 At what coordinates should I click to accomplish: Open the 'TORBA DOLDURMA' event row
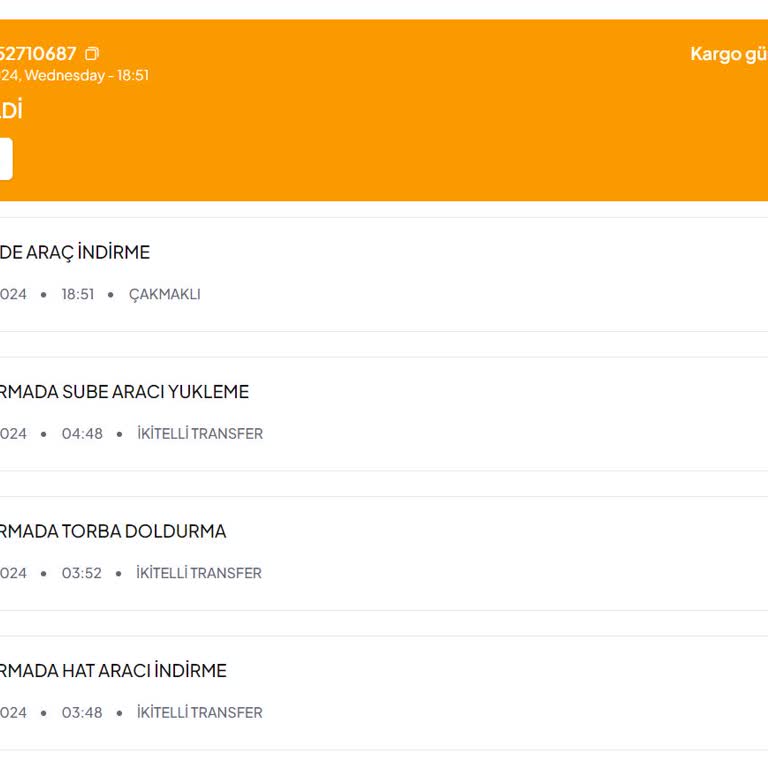tap(113, 531)
